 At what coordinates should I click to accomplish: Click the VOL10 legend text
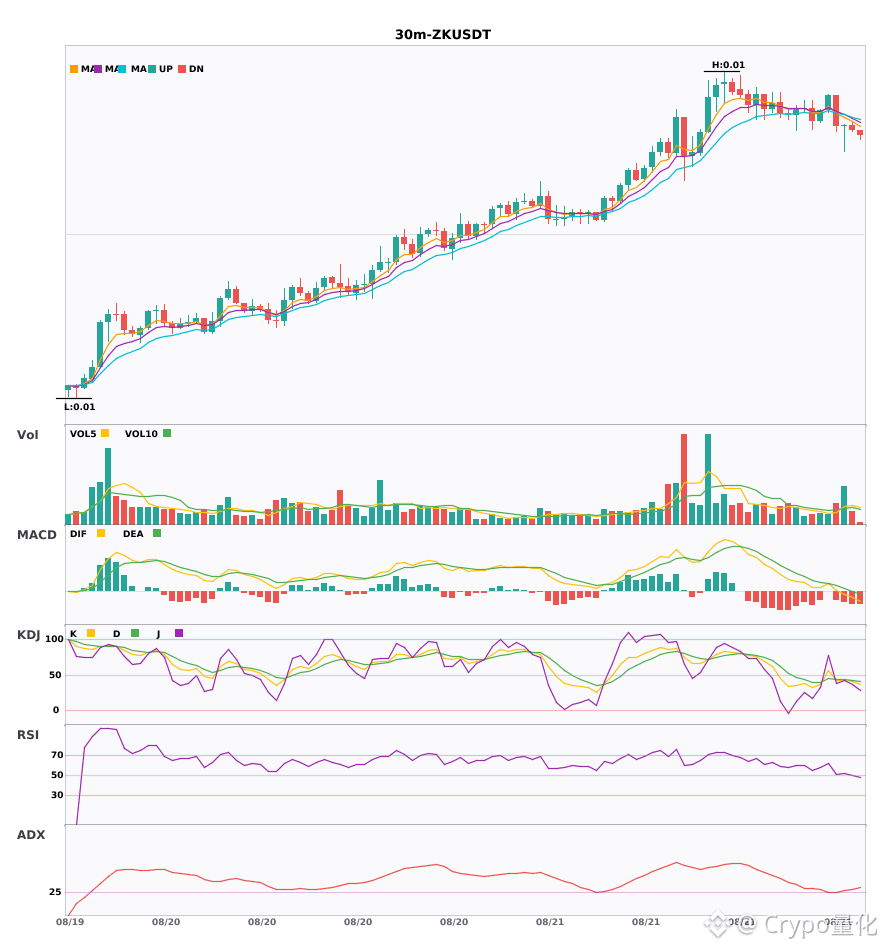[x=141, y=434]
